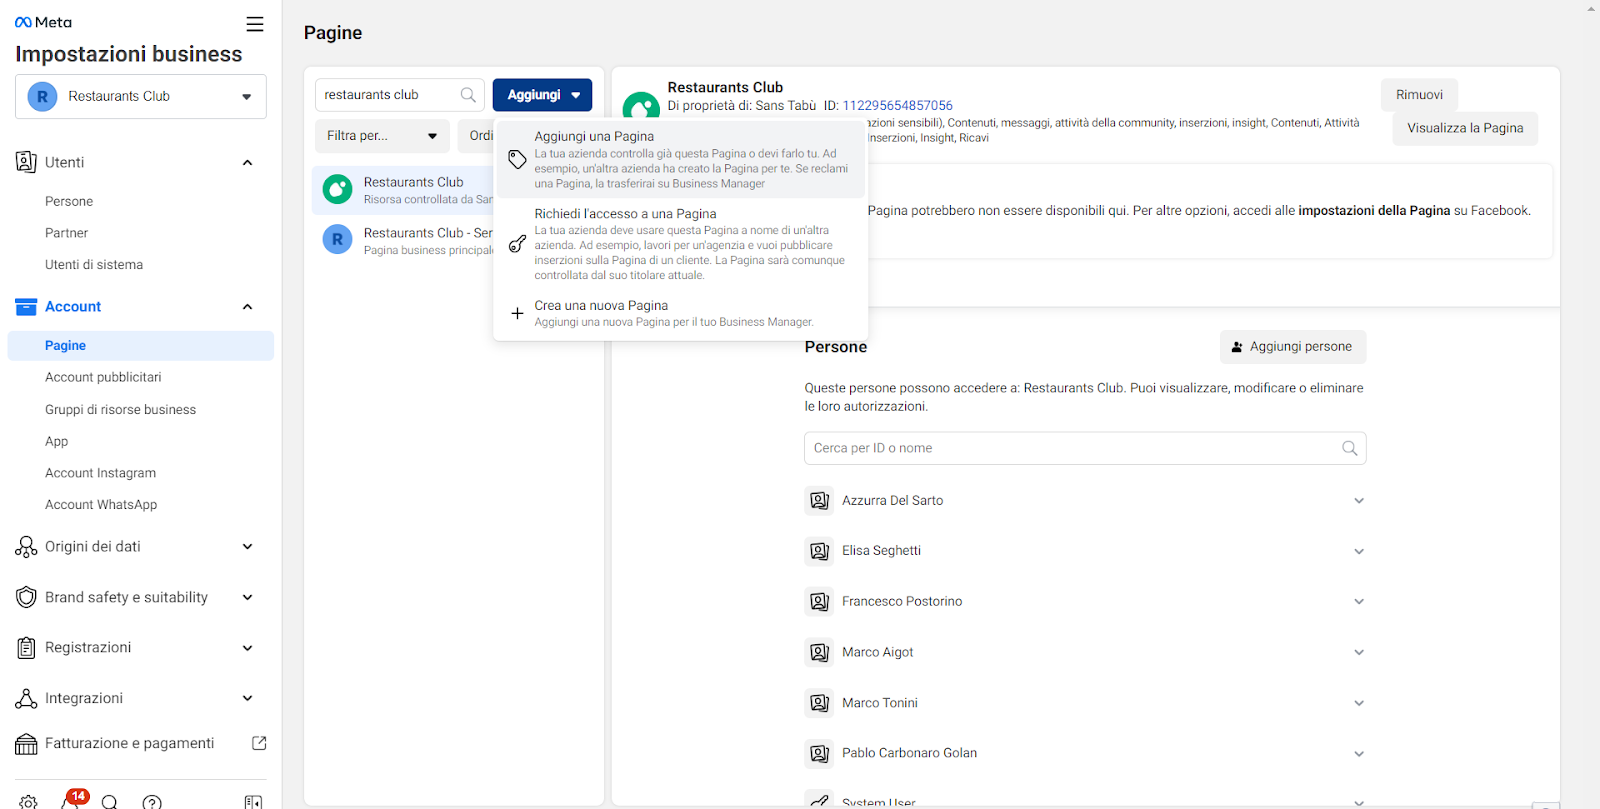Open Account pubblicitari in sidebar
The height and width of the screenshot is (809, 1600).
[103, 377]
